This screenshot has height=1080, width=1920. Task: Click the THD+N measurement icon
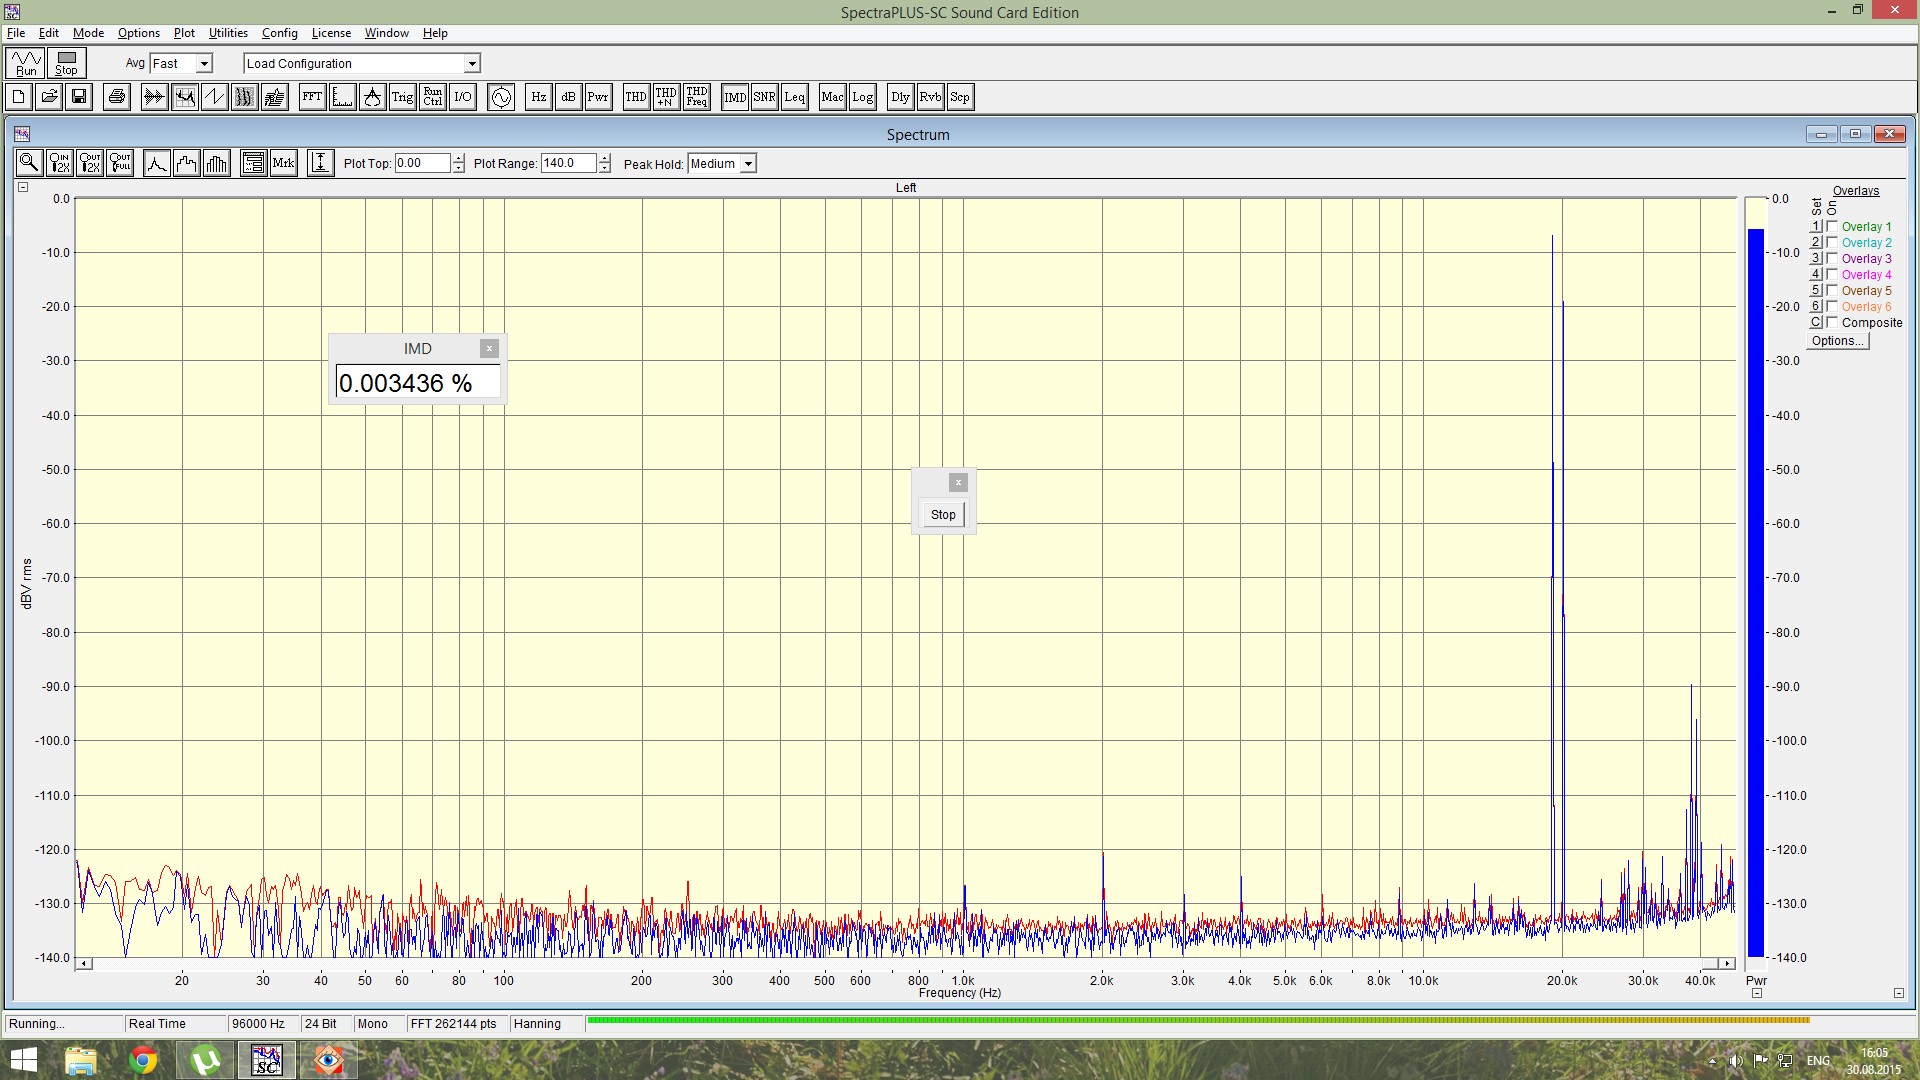(666, 97)
